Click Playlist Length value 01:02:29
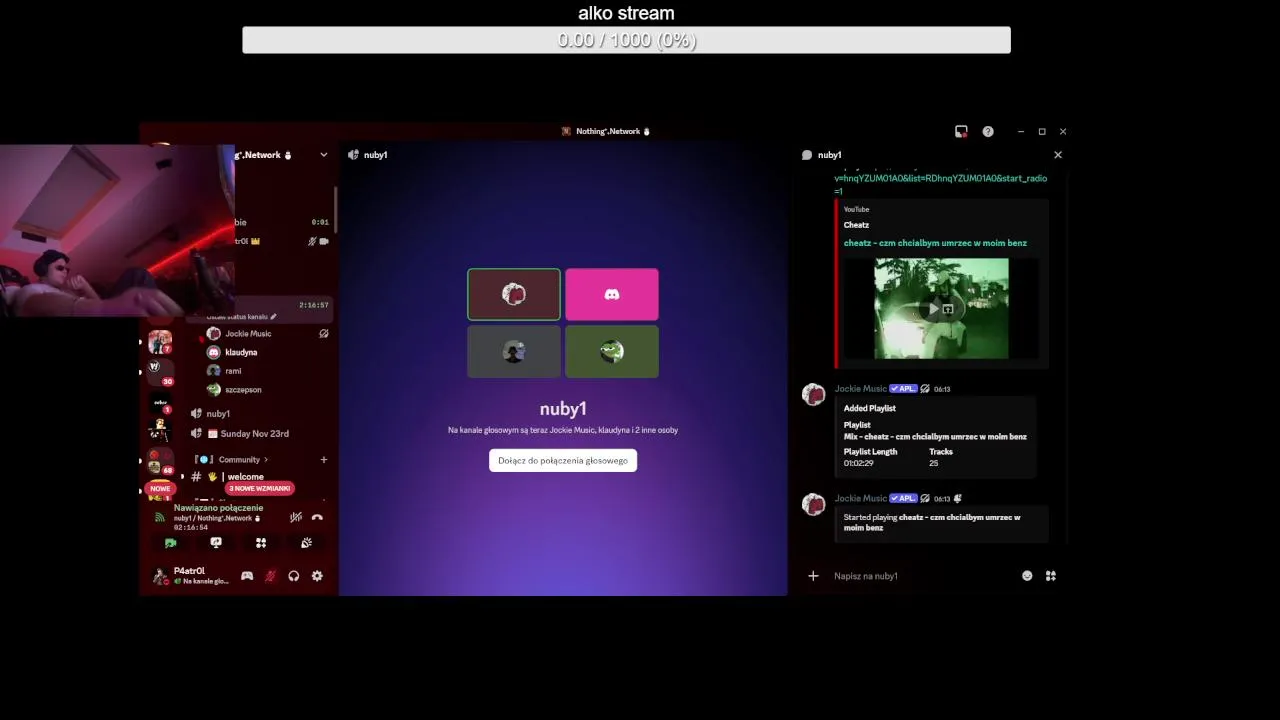Screen dimensions: 1280x720 click(858, 463)
